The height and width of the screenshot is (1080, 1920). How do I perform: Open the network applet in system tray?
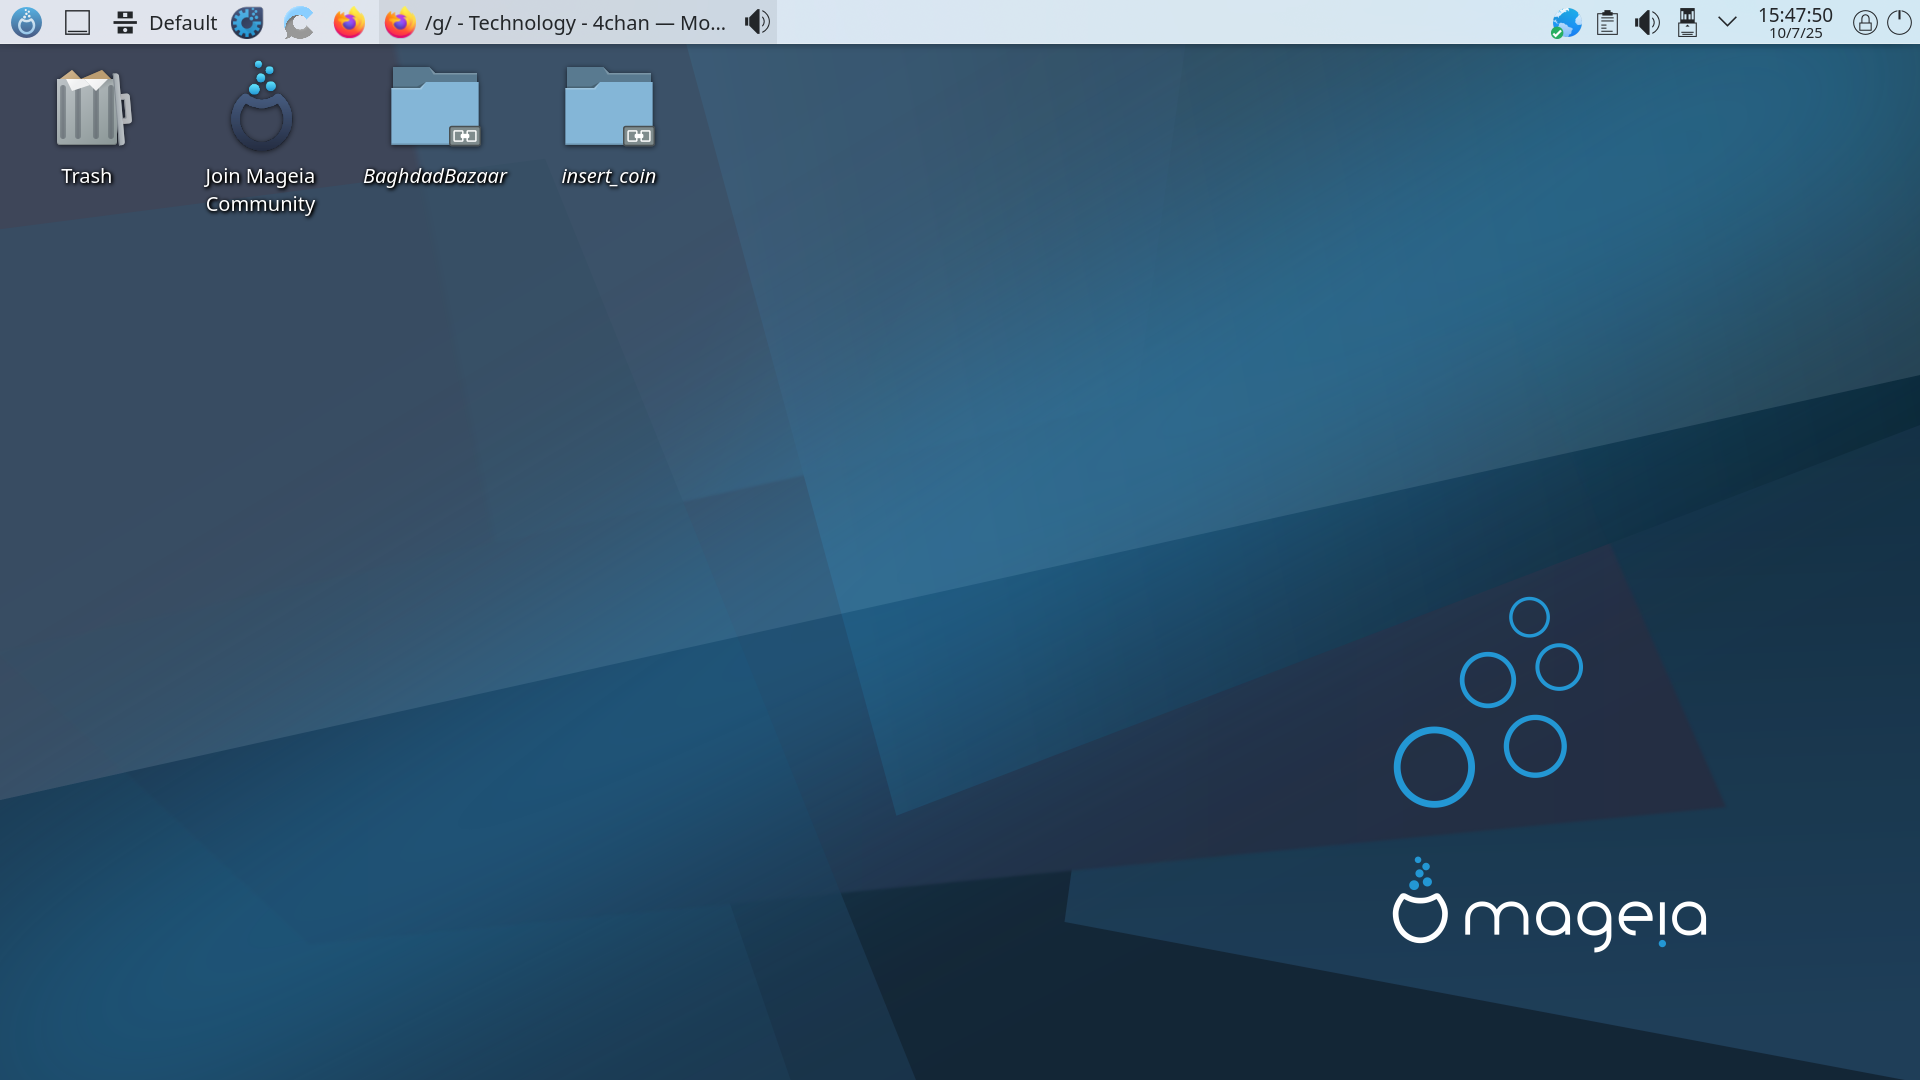(1566, 22)
